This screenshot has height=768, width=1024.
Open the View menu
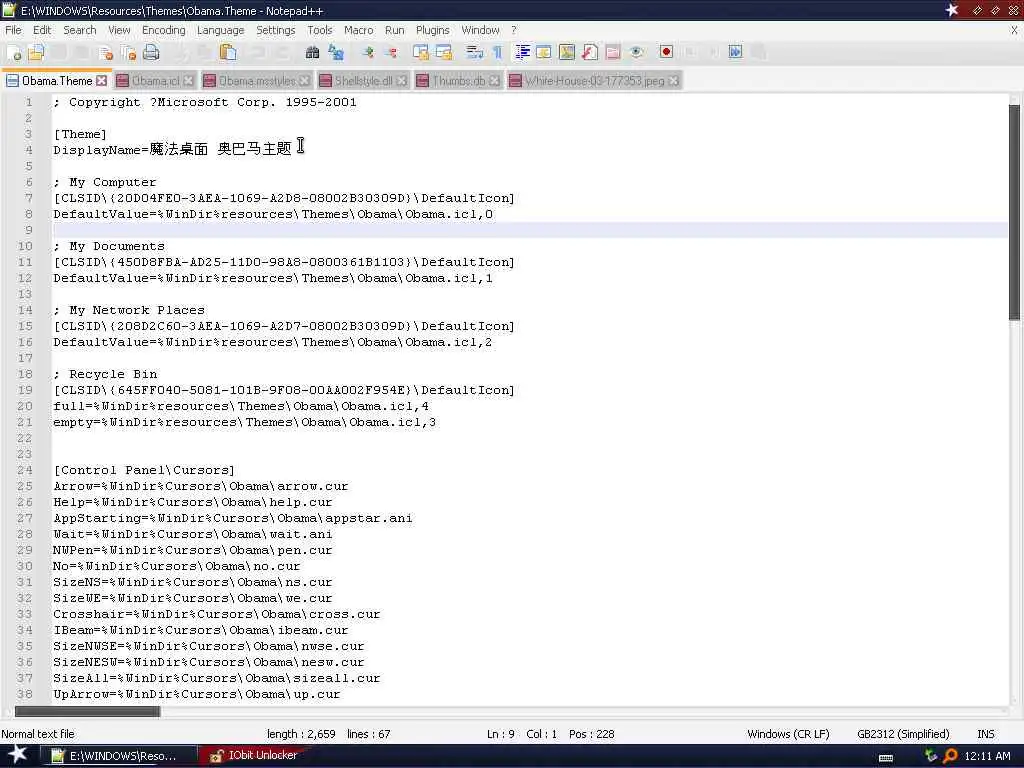click(x=119, y=30)
